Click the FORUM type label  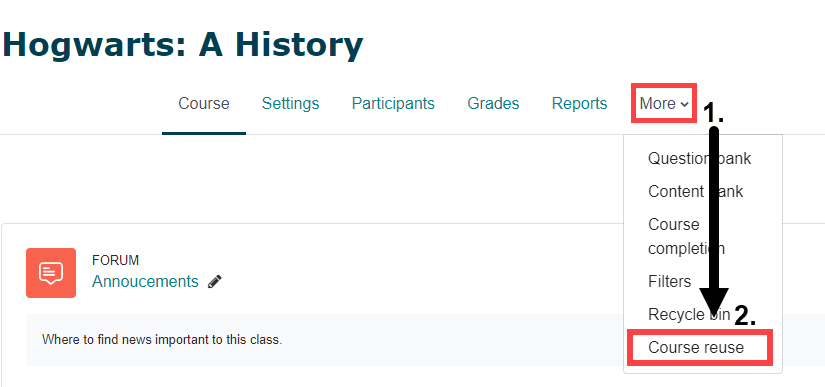[x=115, y=260]
